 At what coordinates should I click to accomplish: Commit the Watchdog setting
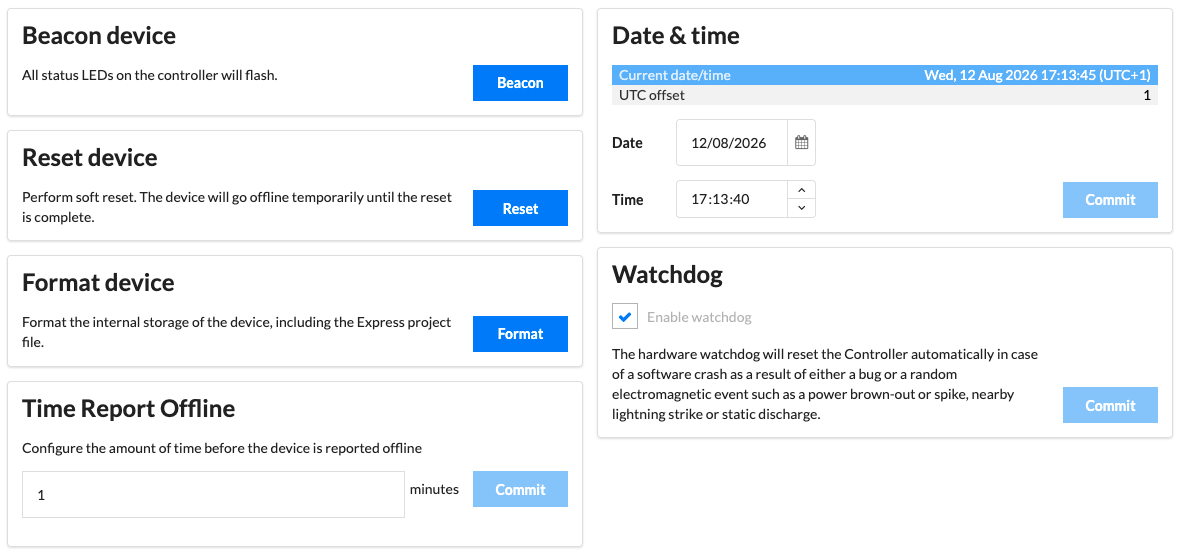1110,405
